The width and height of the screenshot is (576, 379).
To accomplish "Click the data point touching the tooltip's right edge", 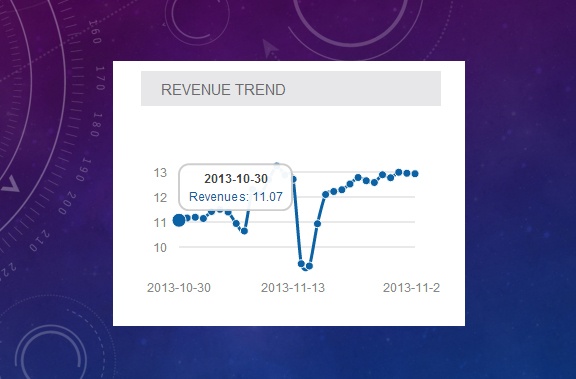I will point(294,179).
